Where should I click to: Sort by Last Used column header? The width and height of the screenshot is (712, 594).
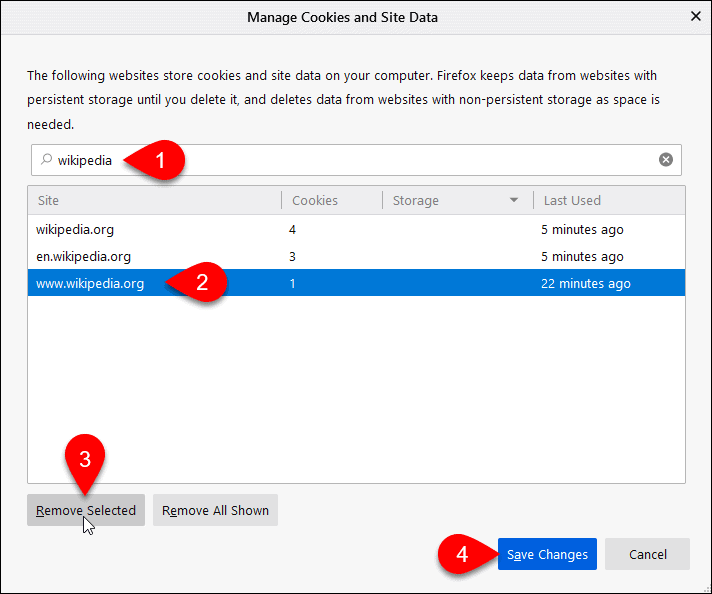pyautogui.click(x=609, y=200)
